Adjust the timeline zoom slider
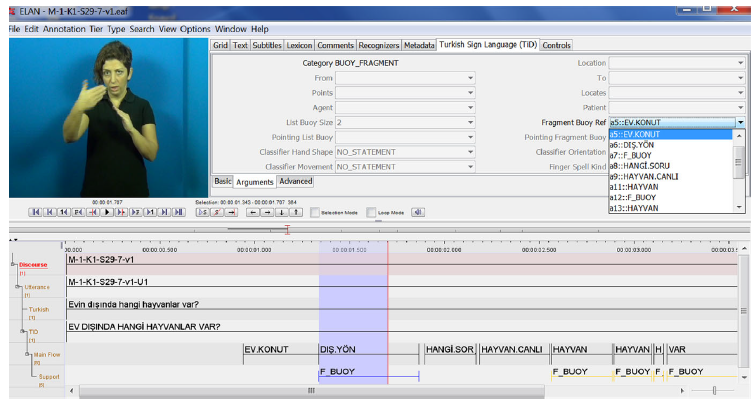The height and width of the screenshot is (402, 756). coord(713,390)
